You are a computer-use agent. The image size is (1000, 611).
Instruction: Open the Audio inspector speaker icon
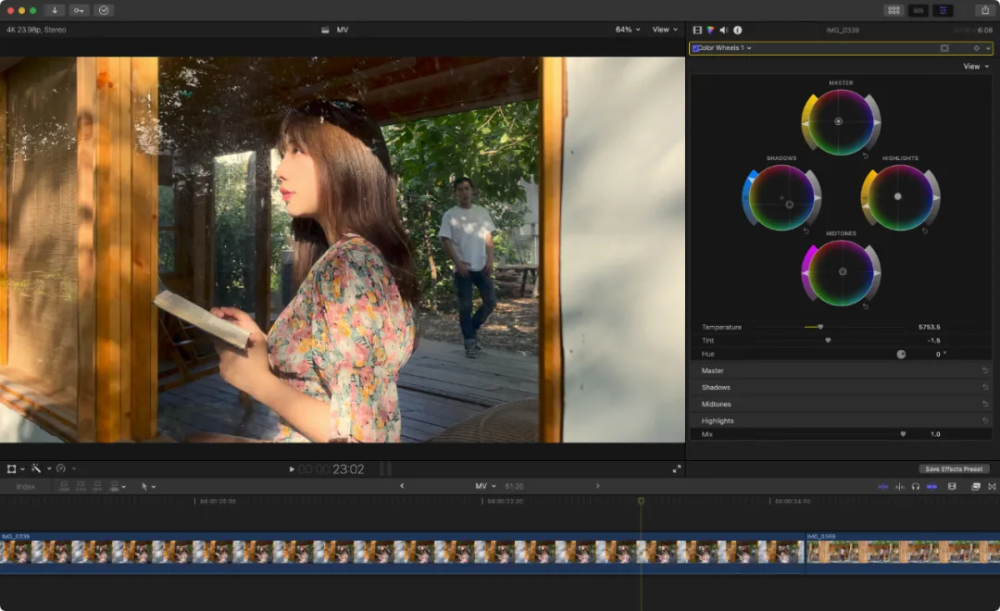tap(724, 30)
